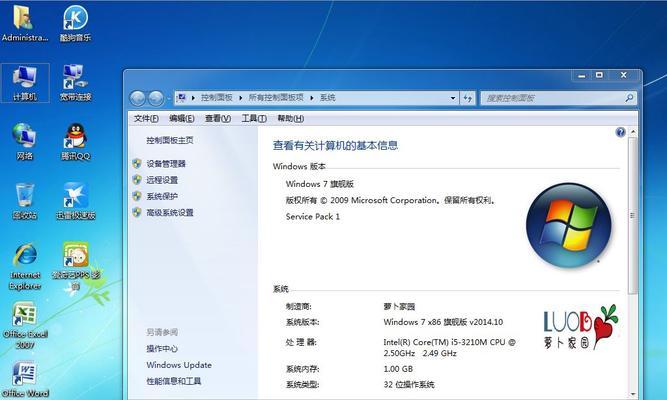The width and height of the screenshot is (667, 400).
Task: Open 性能信息和工具 link
Action: tap(174, 381)
